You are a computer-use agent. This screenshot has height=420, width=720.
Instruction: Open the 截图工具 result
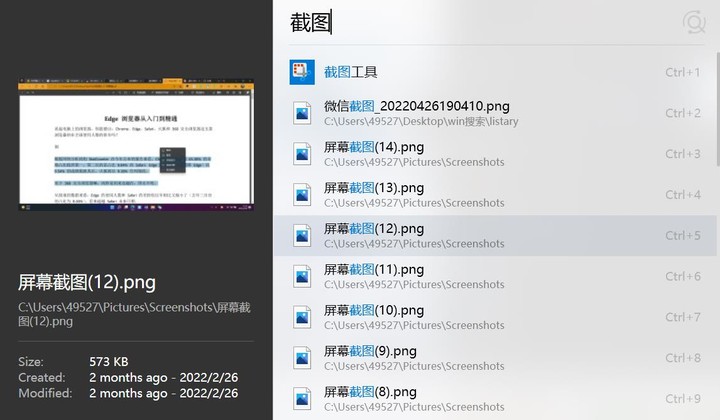351,72
